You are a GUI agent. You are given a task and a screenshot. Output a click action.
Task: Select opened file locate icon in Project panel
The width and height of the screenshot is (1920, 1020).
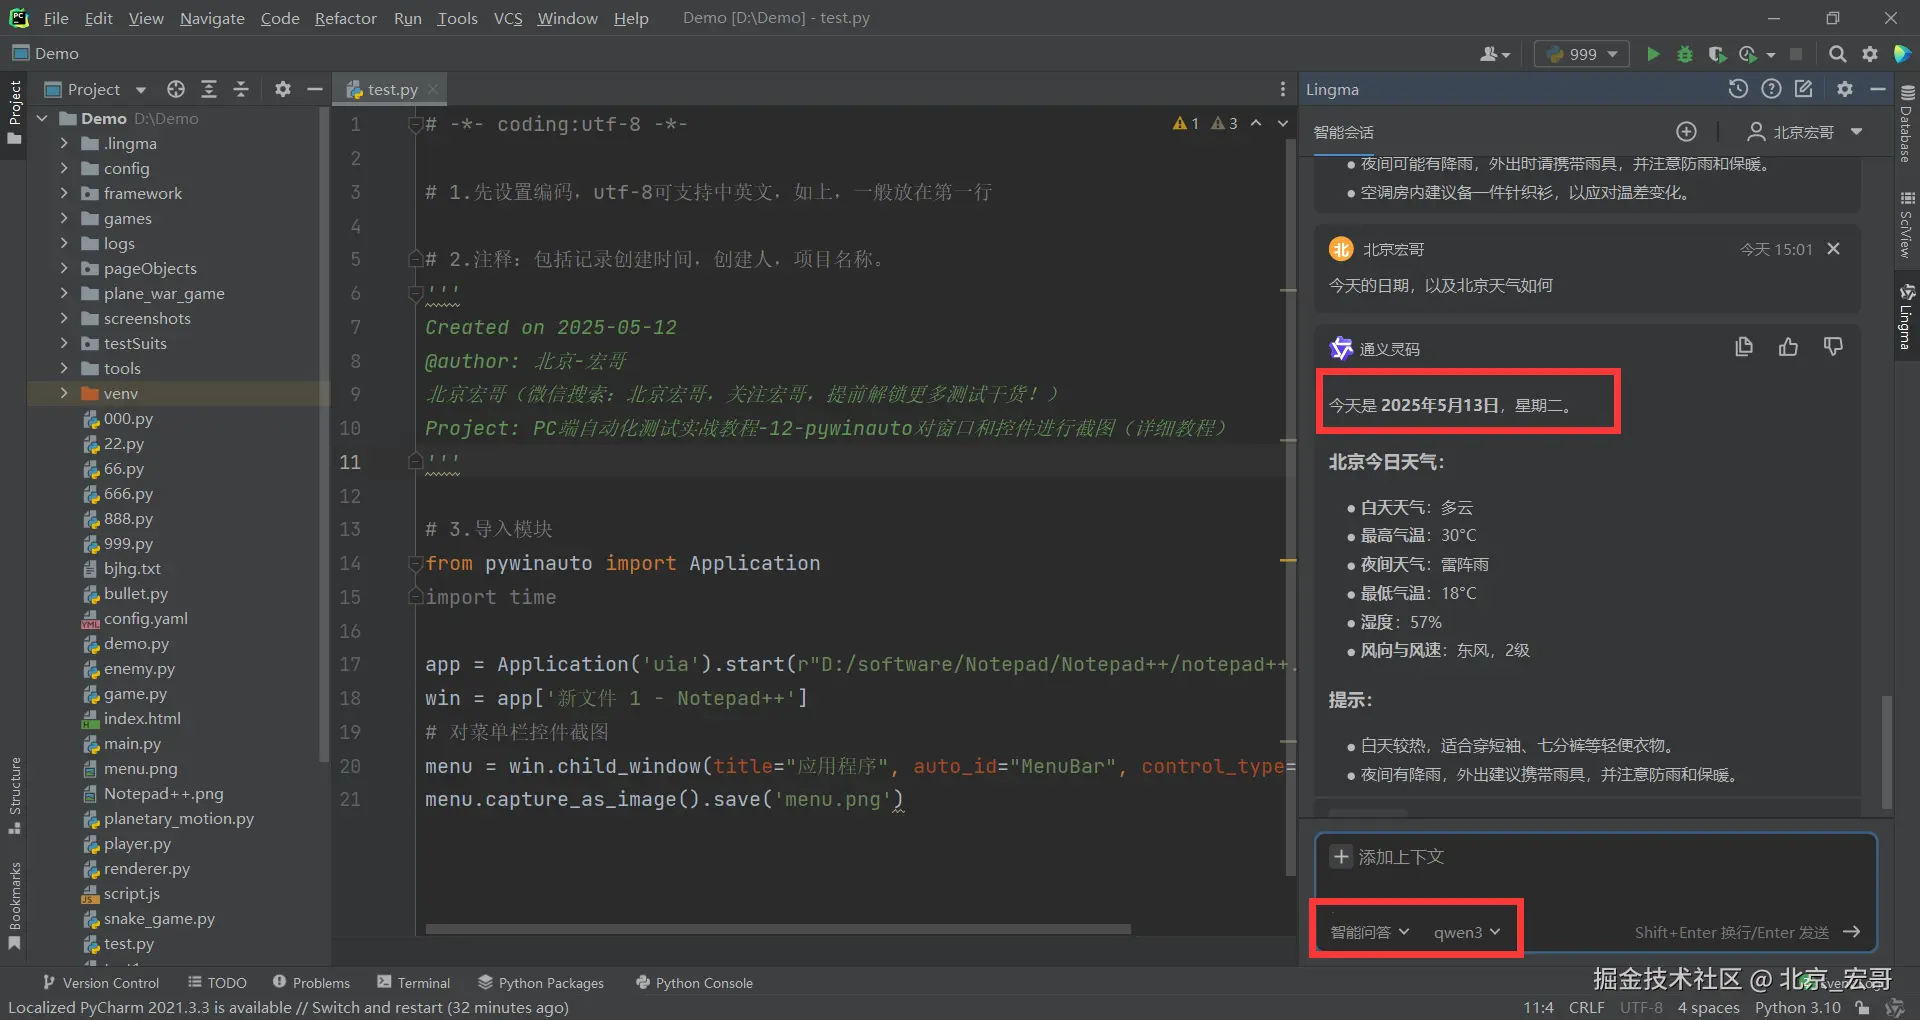tap(176, 89)
